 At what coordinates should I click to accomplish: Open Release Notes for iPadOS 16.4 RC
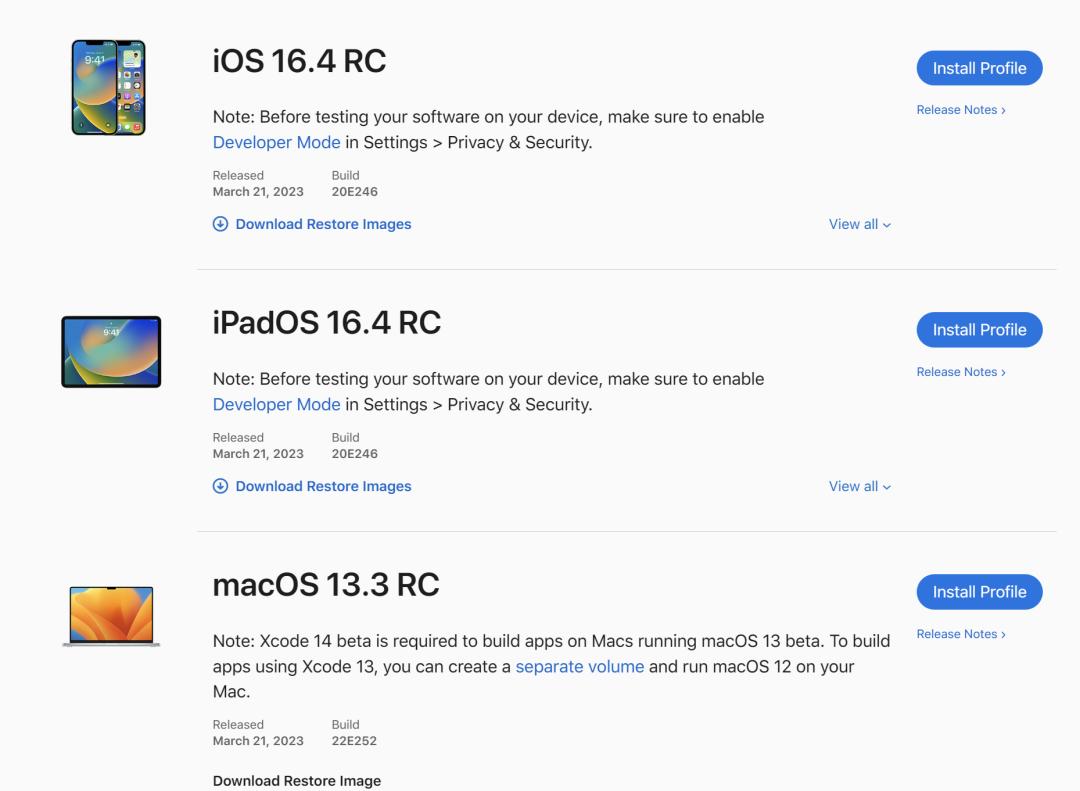pyautogui.click(x=960, y=371)
